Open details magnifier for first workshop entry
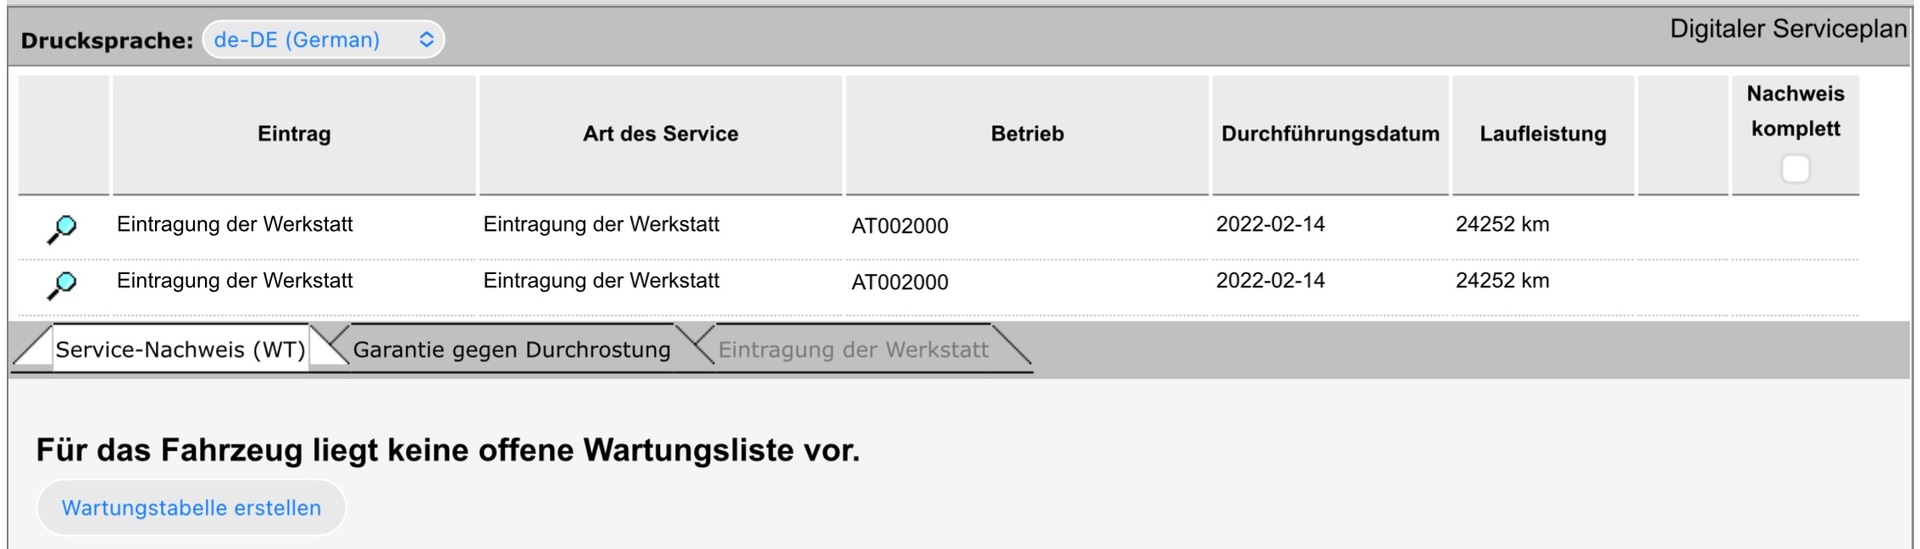The width and height of the screenshot is (1920, 549). [x=62, y=229]
